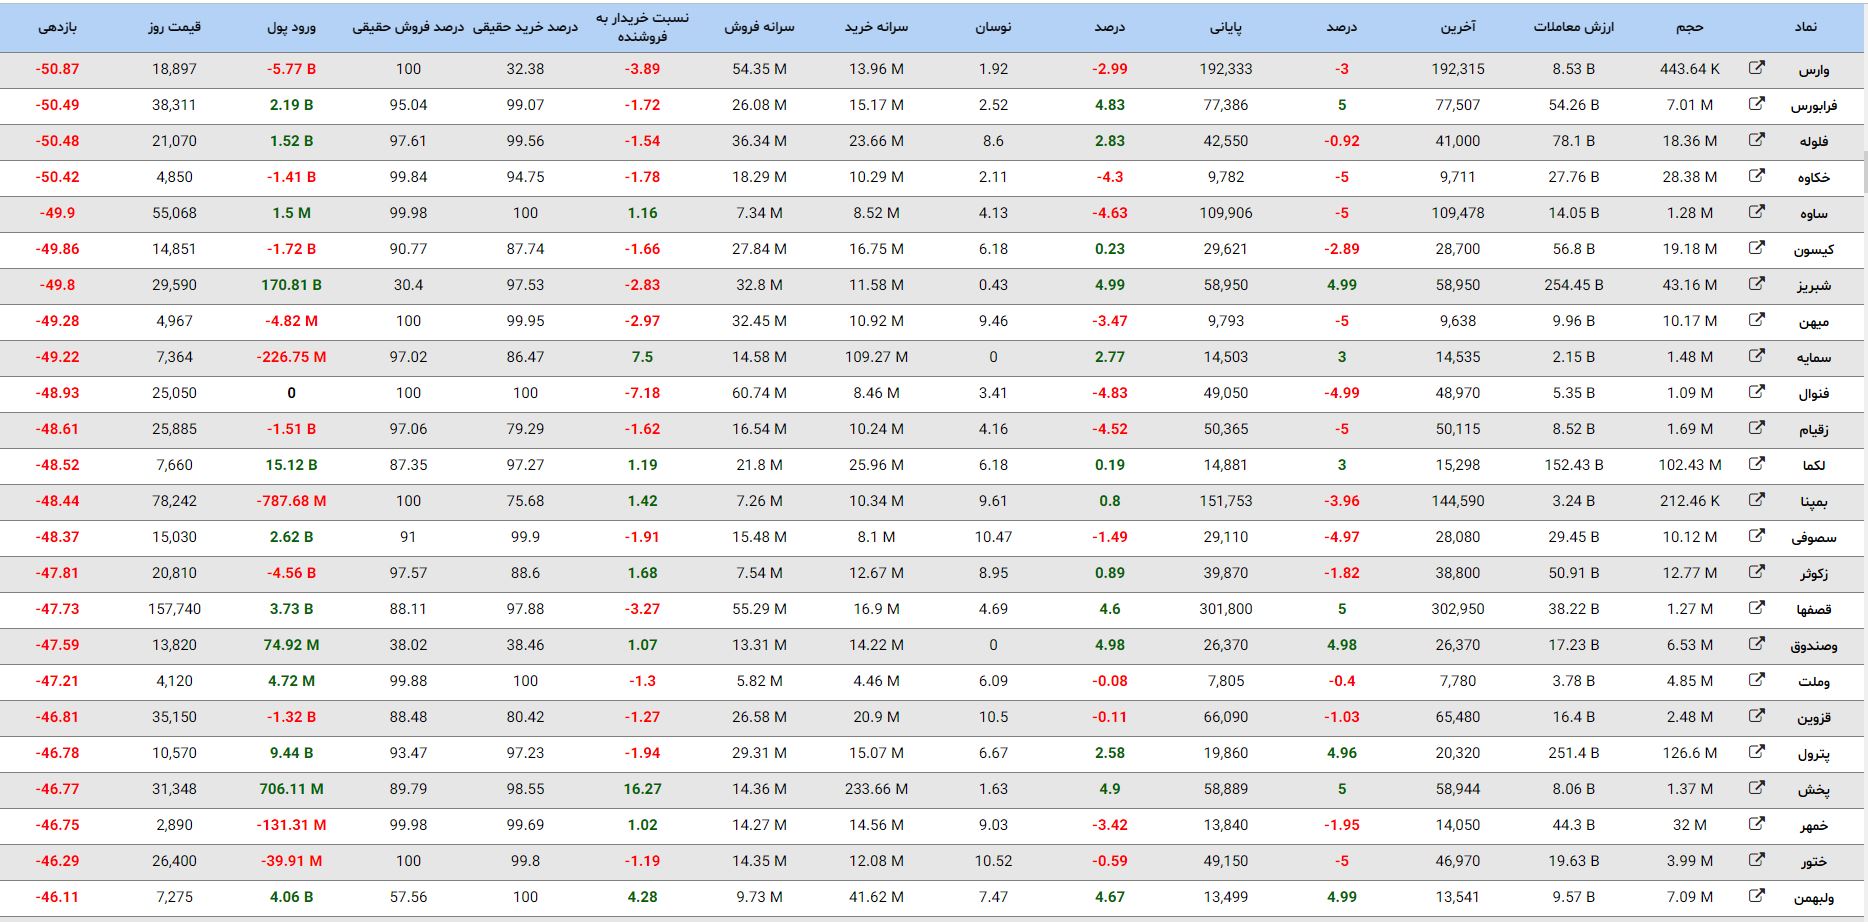Open external link icon for ولبهمن

[1757, 896]
